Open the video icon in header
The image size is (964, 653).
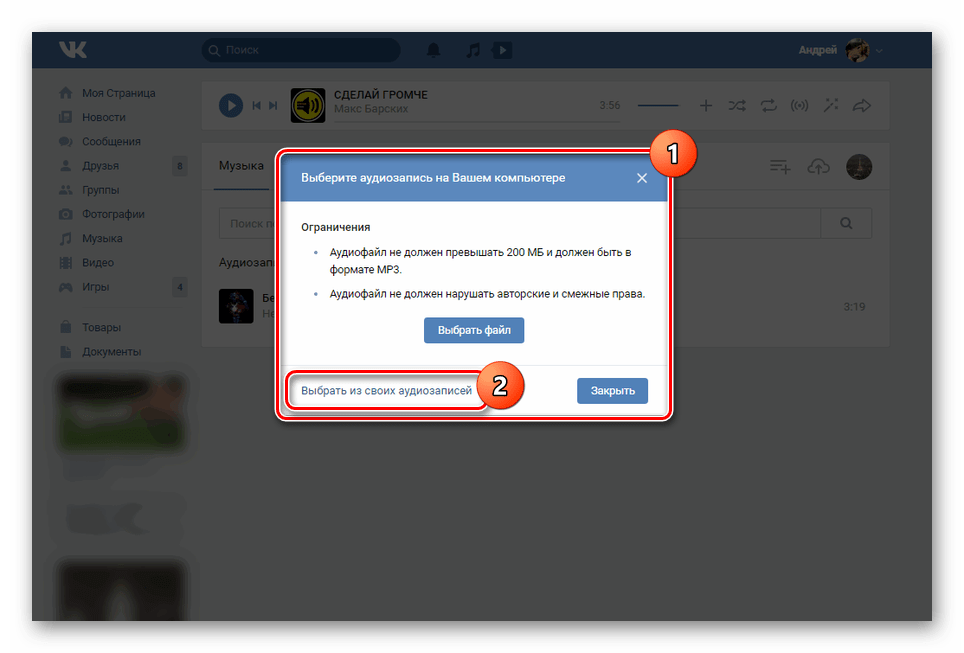502,50
